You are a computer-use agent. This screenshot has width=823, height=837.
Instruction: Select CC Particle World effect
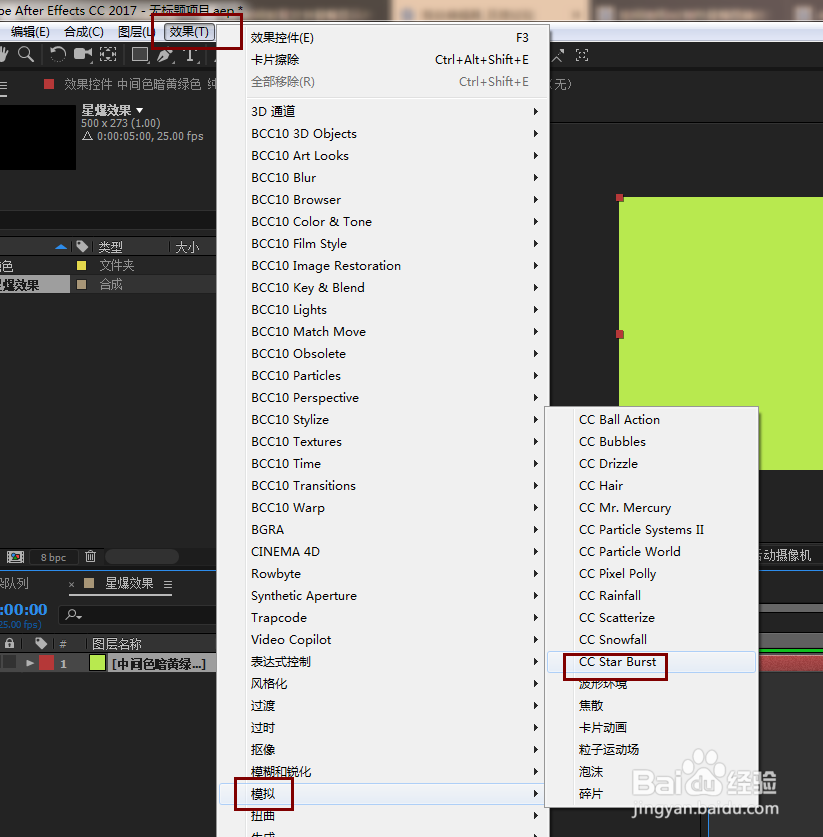pos(651,551)
